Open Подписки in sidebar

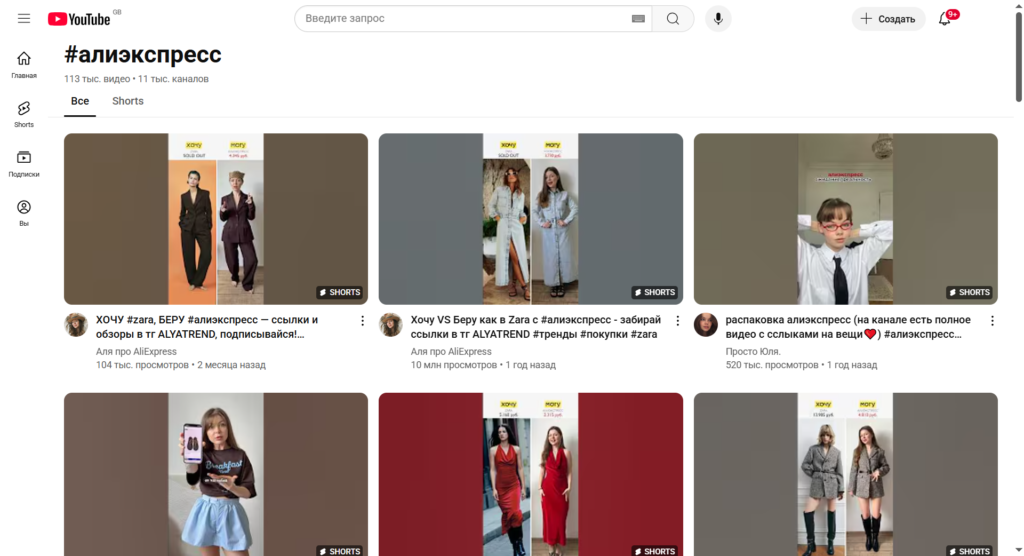tap(24, 163)
